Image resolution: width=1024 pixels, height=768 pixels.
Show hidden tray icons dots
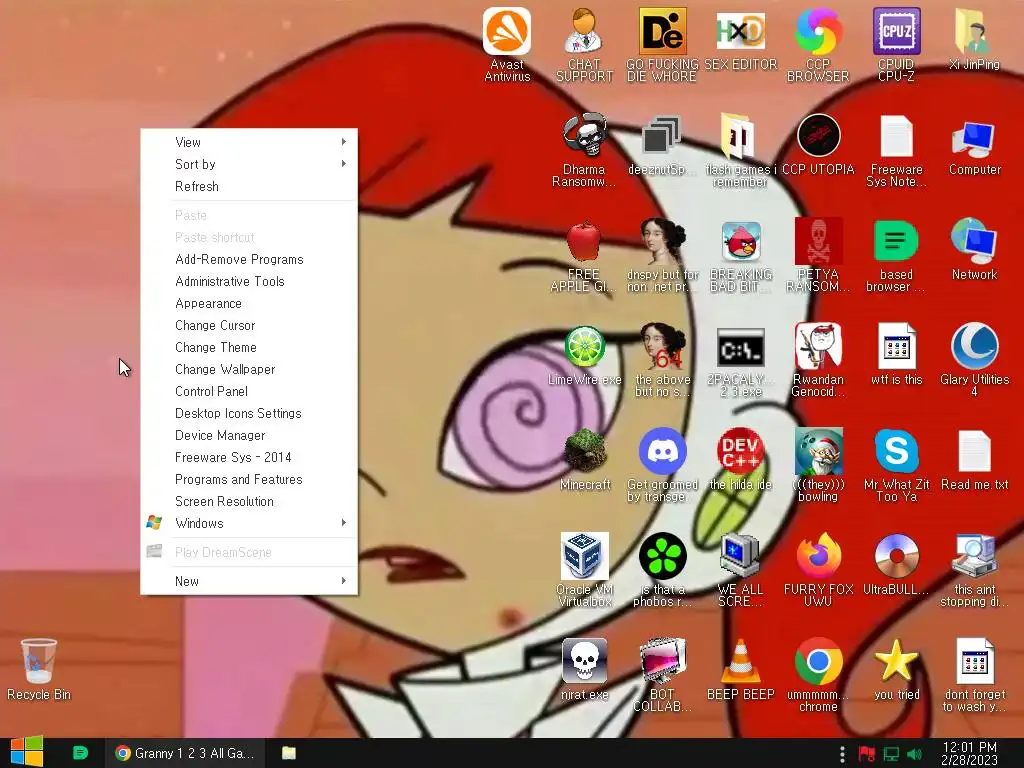(x=842, y=754)
